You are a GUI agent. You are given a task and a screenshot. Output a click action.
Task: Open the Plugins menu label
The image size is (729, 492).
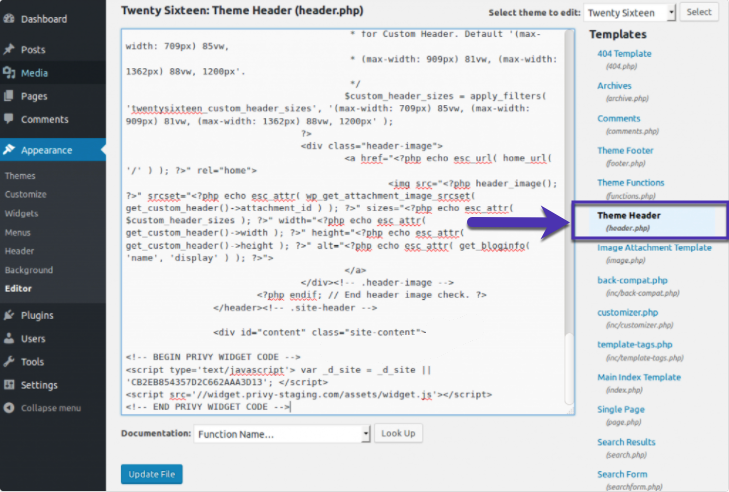pos(37,315)
